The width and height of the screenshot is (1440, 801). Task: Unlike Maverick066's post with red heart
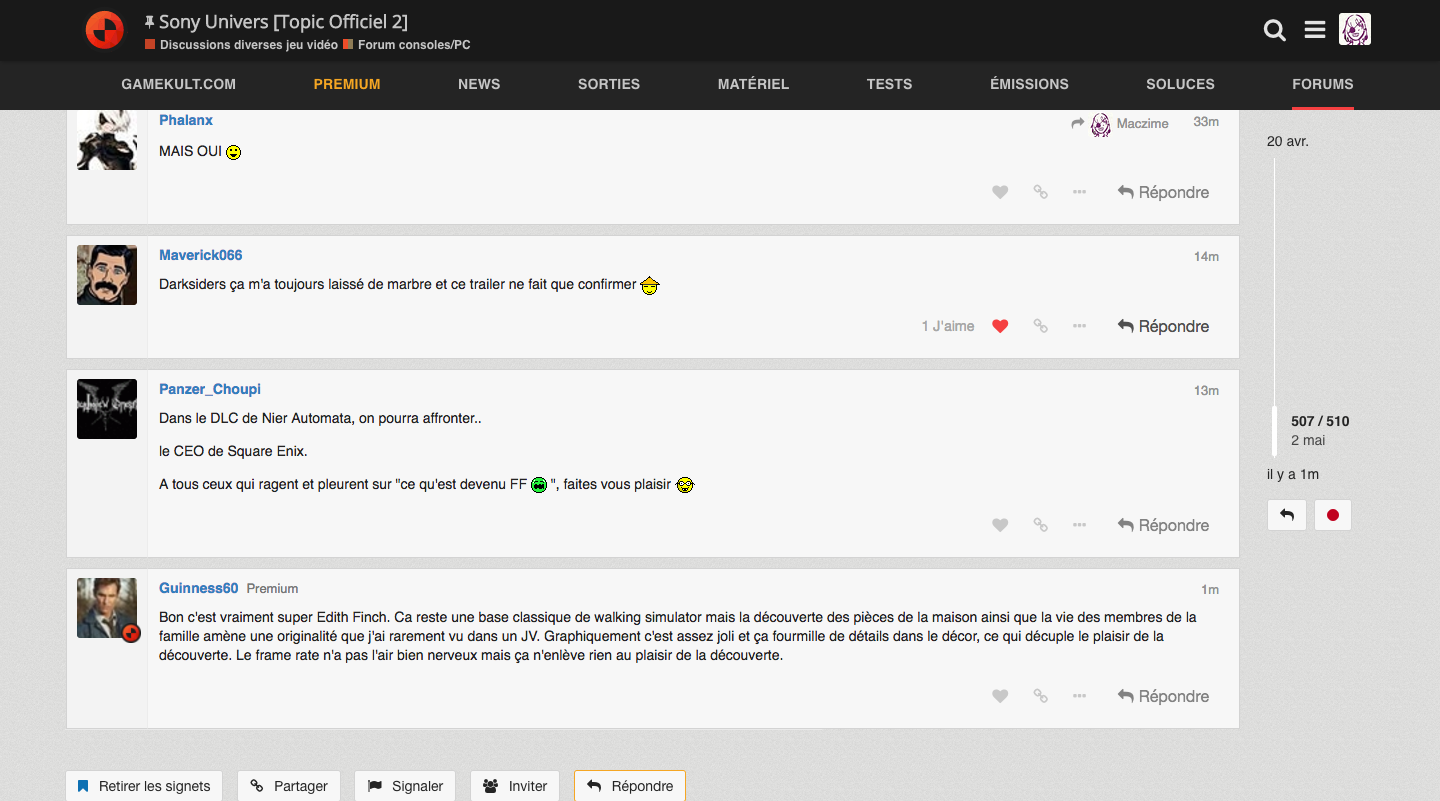(x=1000, y=326)
